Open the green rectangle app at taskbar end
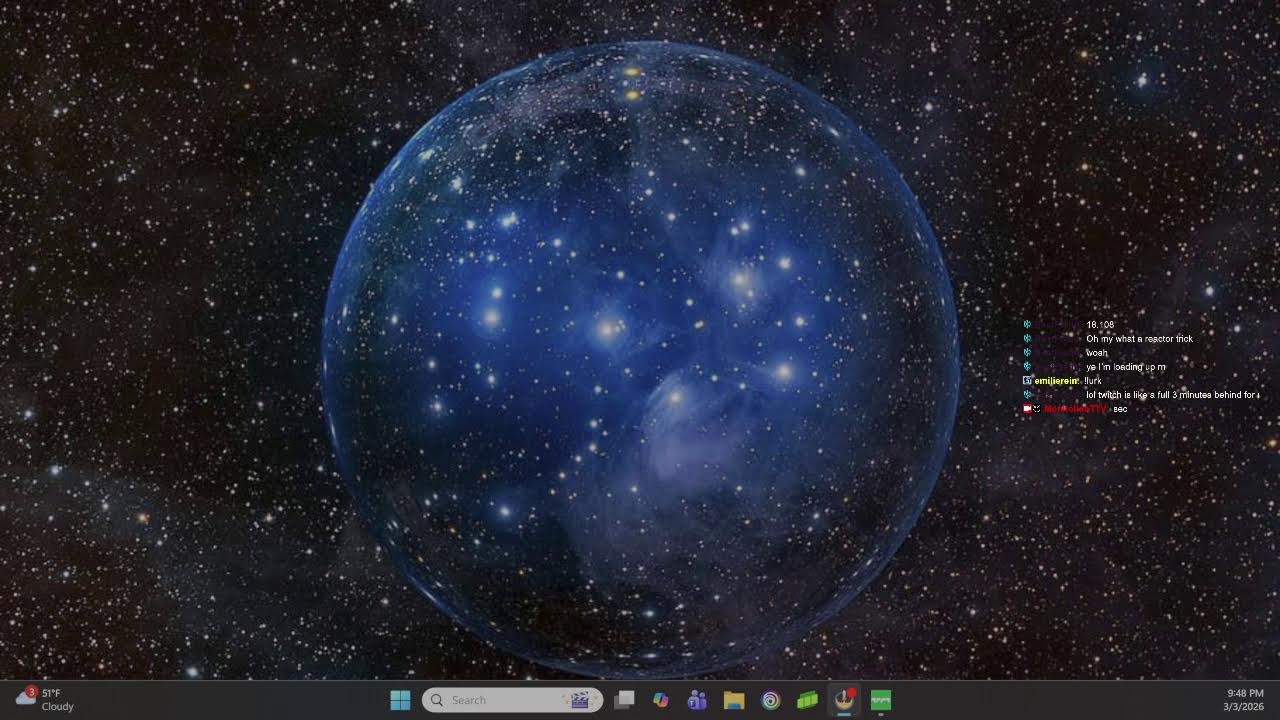 point(881,700)
